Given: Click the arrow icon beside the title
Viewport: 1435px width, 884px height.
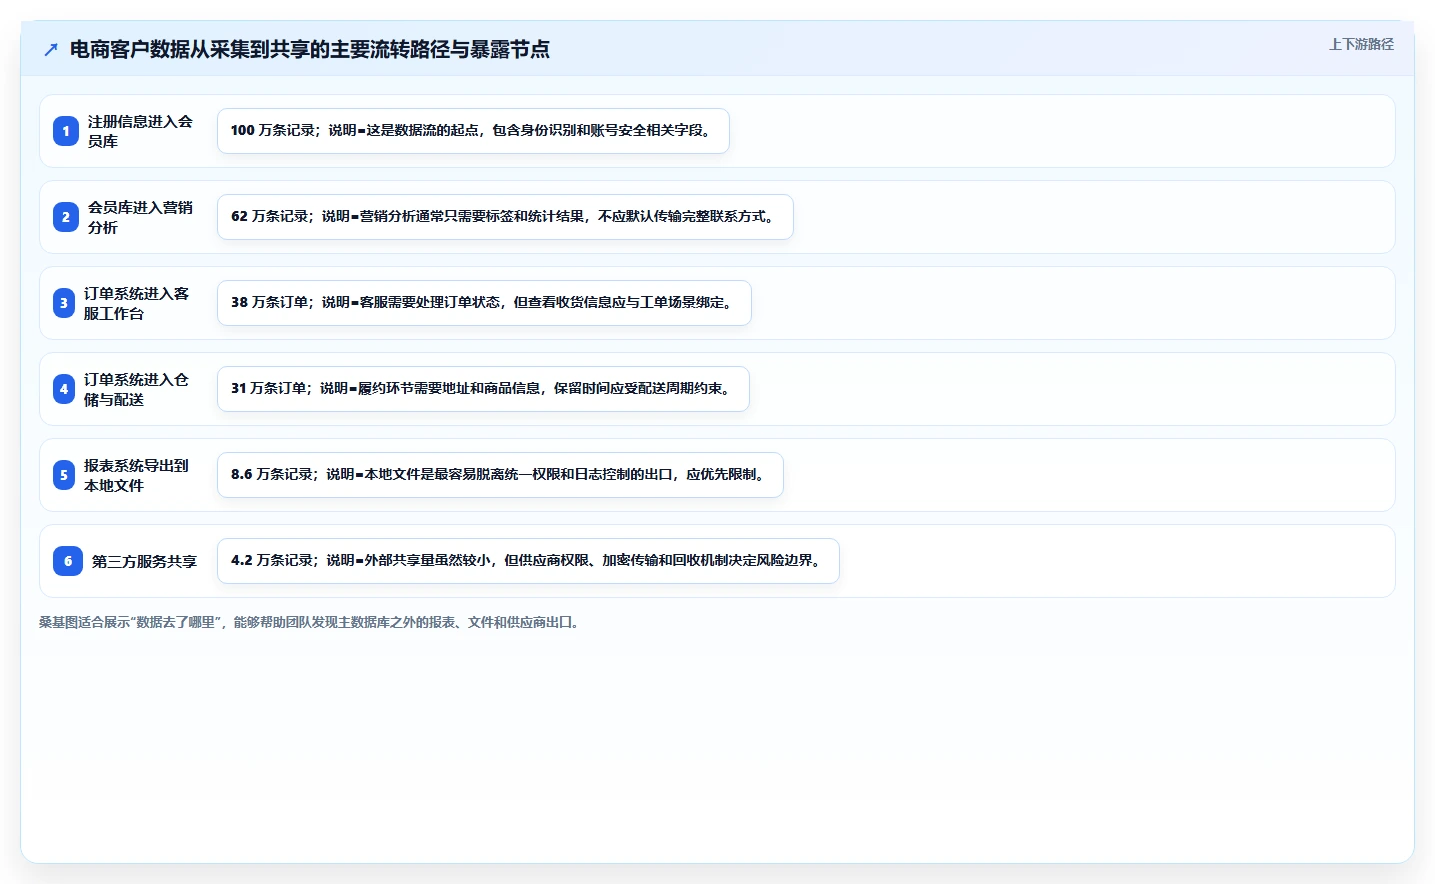Looking at the screenshot, I should (51, 50).
